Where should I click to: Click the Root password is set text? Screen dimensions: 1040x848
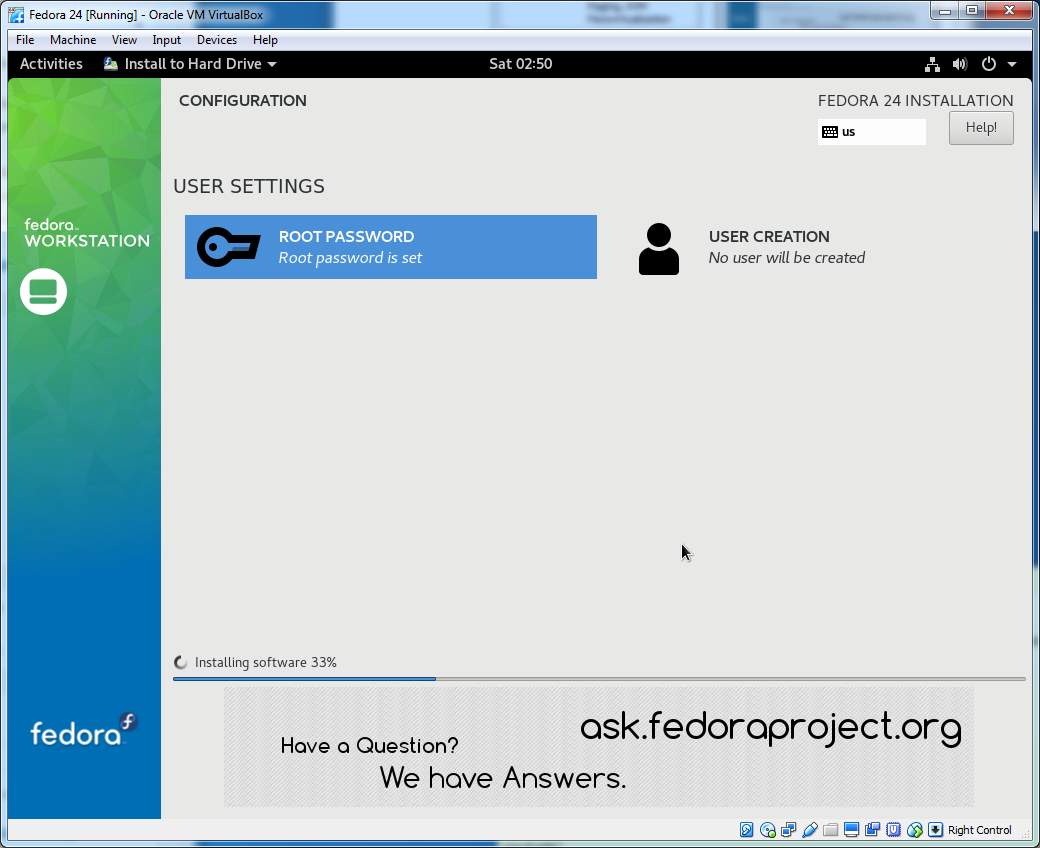click(350, 258)
